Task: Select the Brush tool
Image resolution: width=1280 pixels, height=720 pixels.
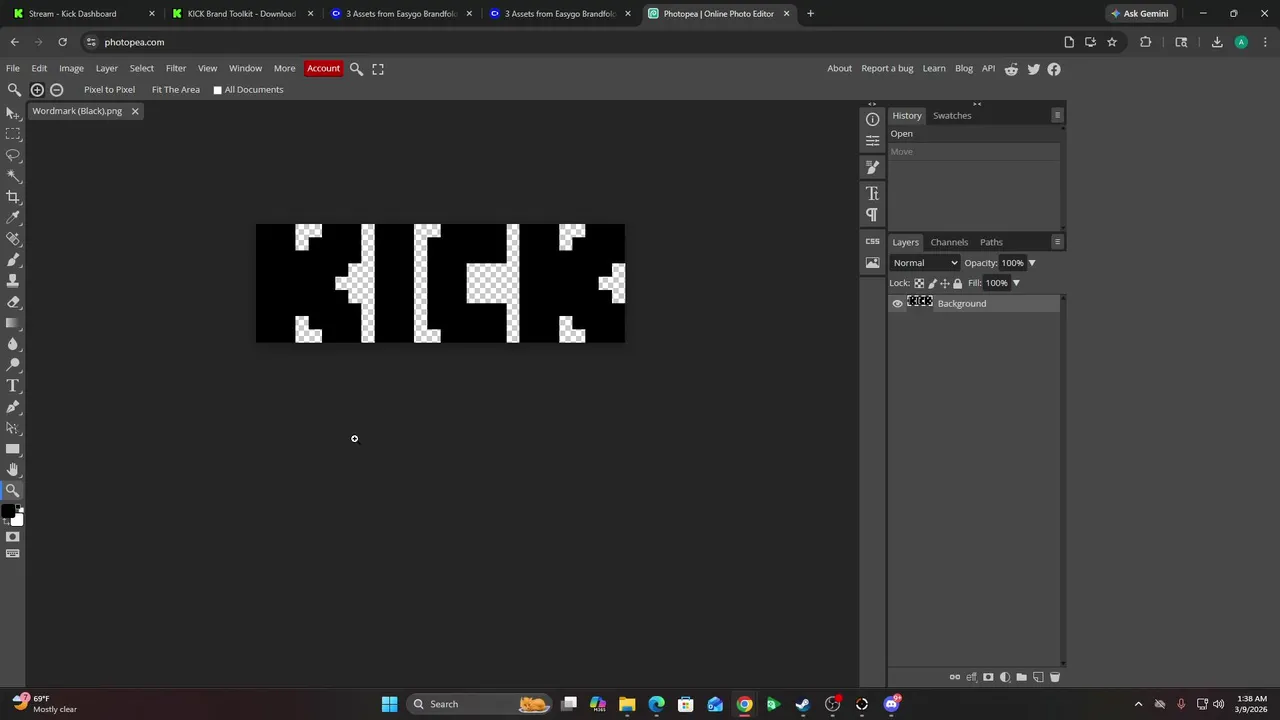Action: [13, 260]
